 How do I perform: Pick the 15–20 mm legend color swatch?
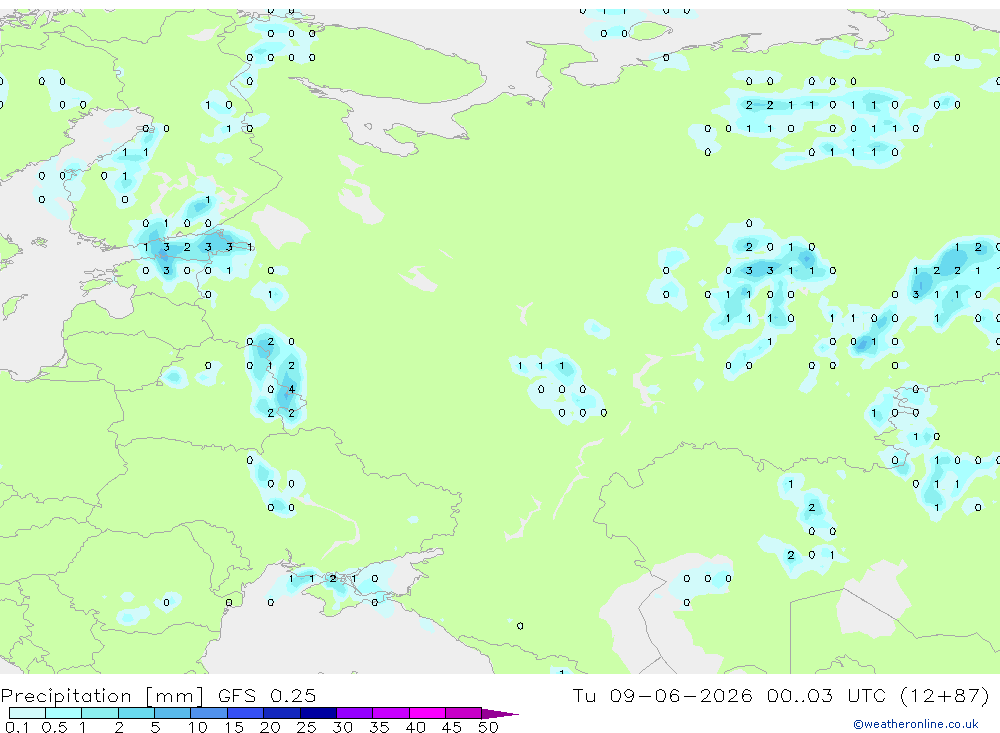coord(246,713)
